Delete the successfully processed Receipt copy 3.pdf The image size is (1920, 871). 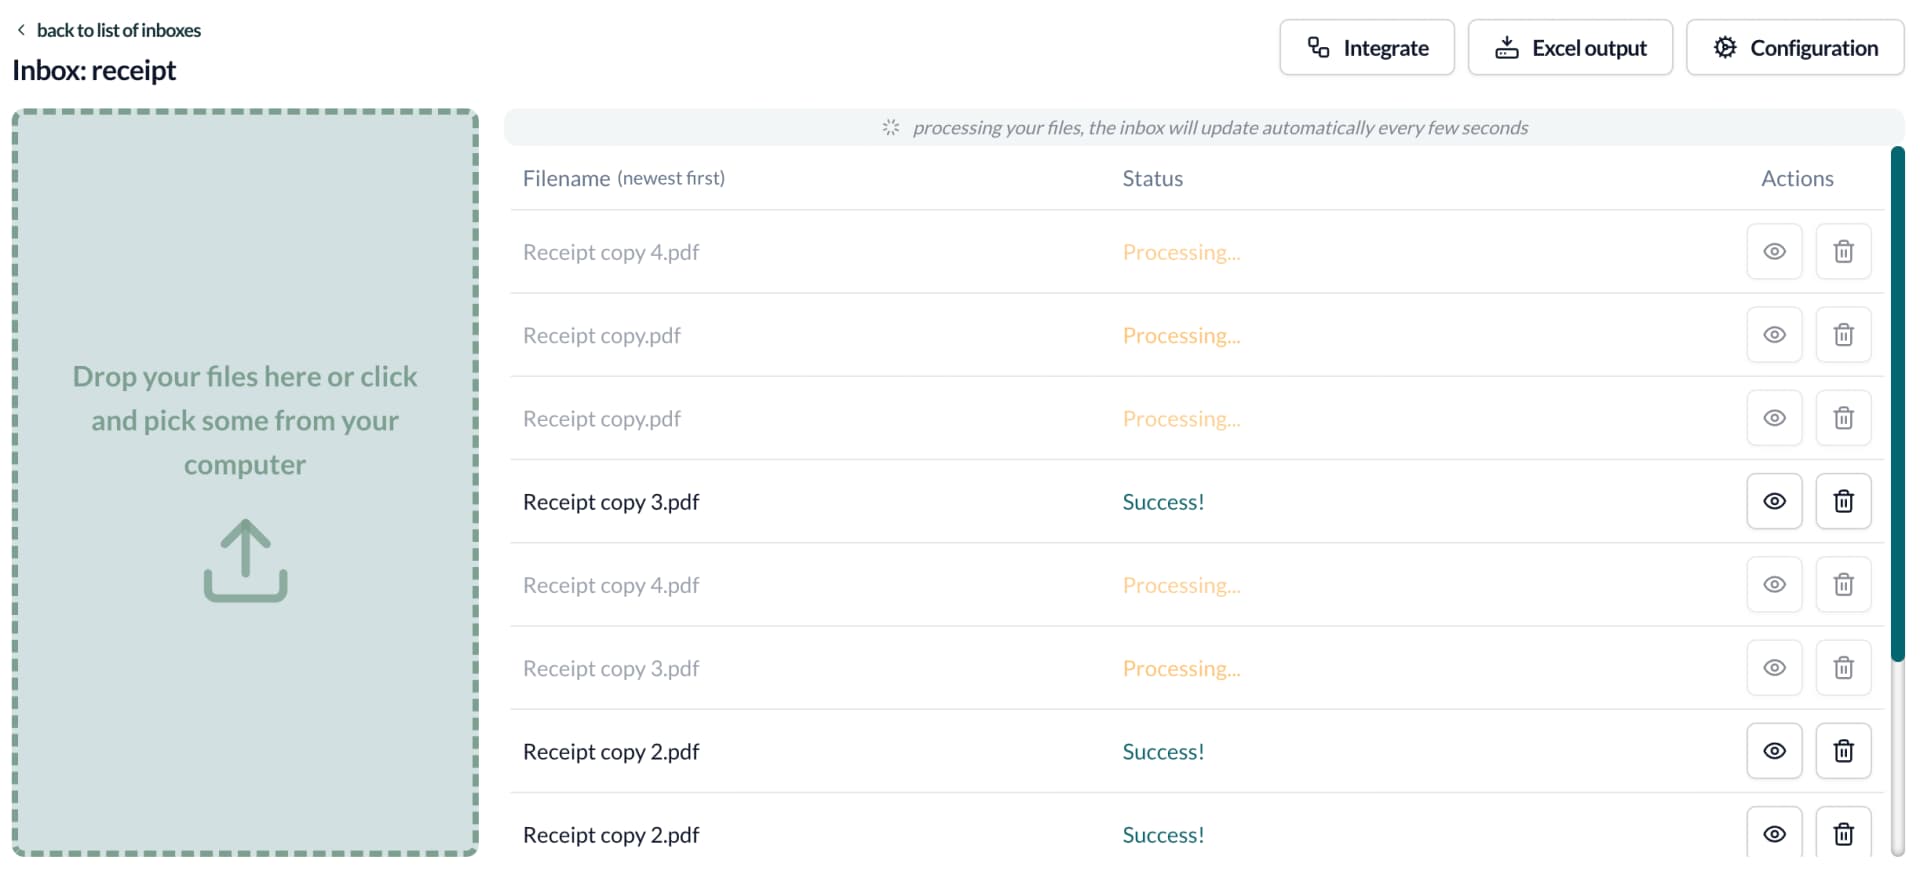click(x=1843, y=501)
